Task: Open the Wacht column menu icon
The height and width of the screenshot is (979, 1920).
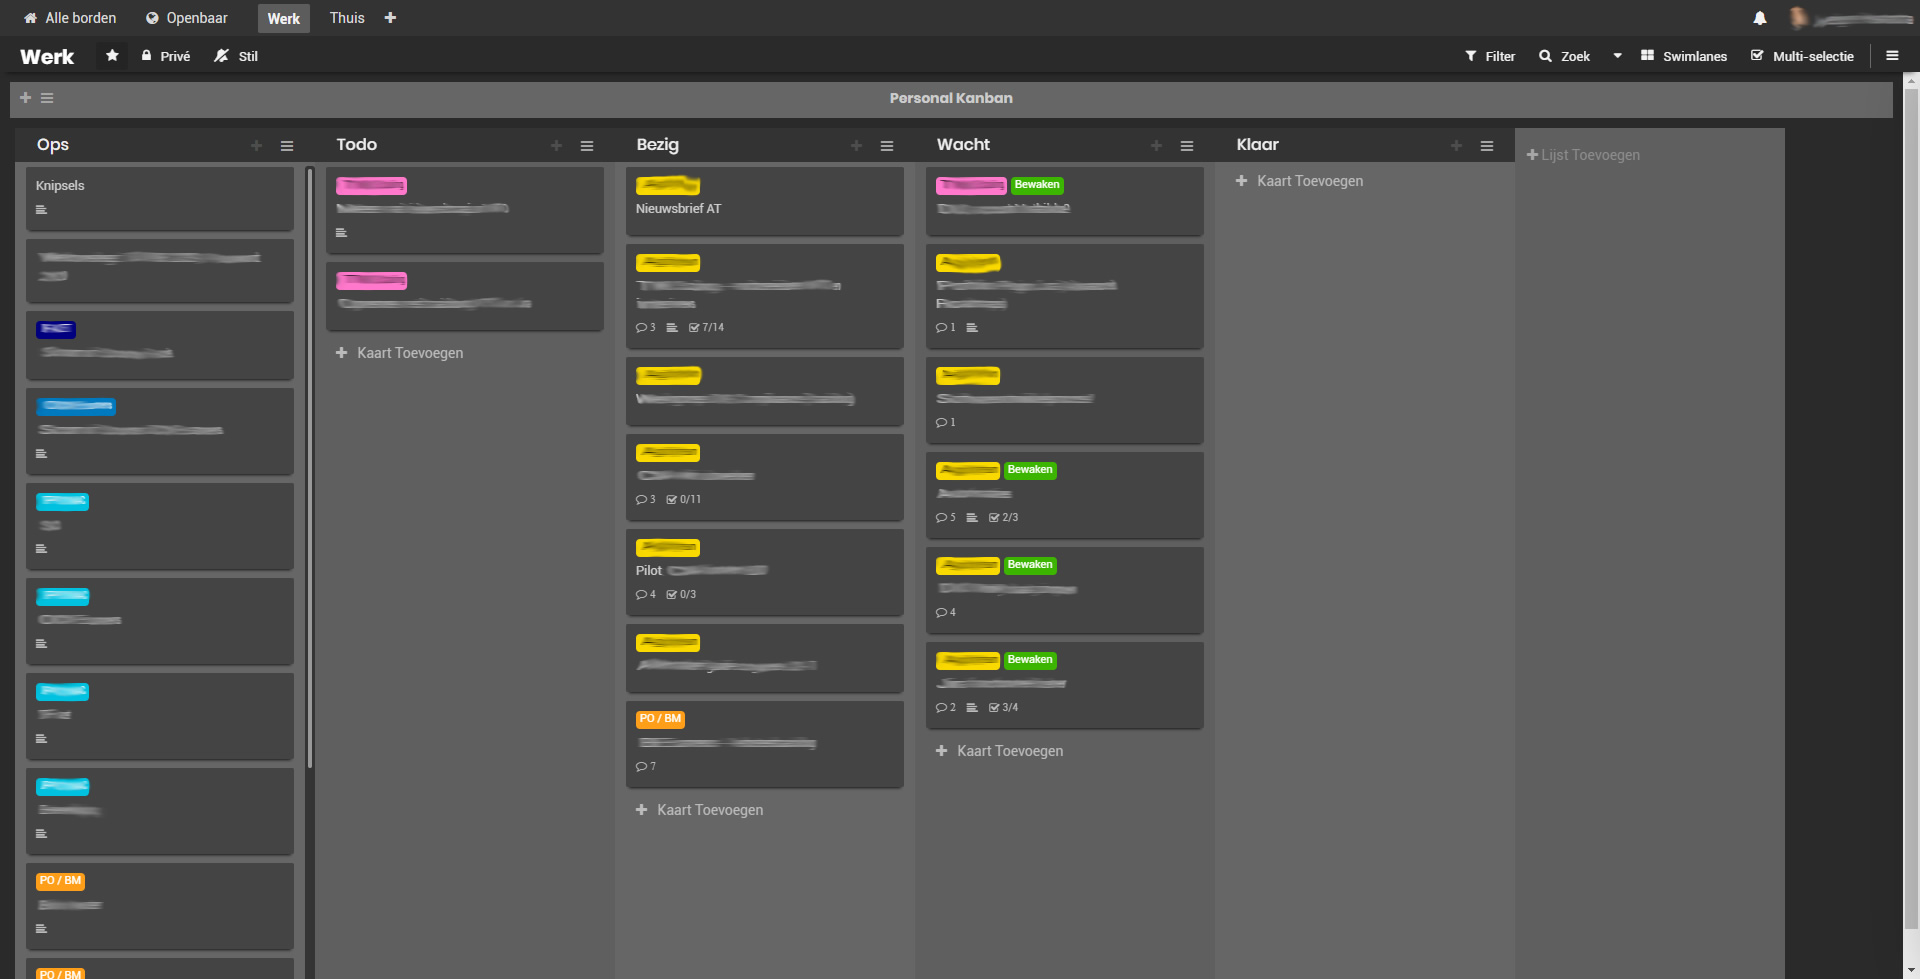Action: [1187, 145]
